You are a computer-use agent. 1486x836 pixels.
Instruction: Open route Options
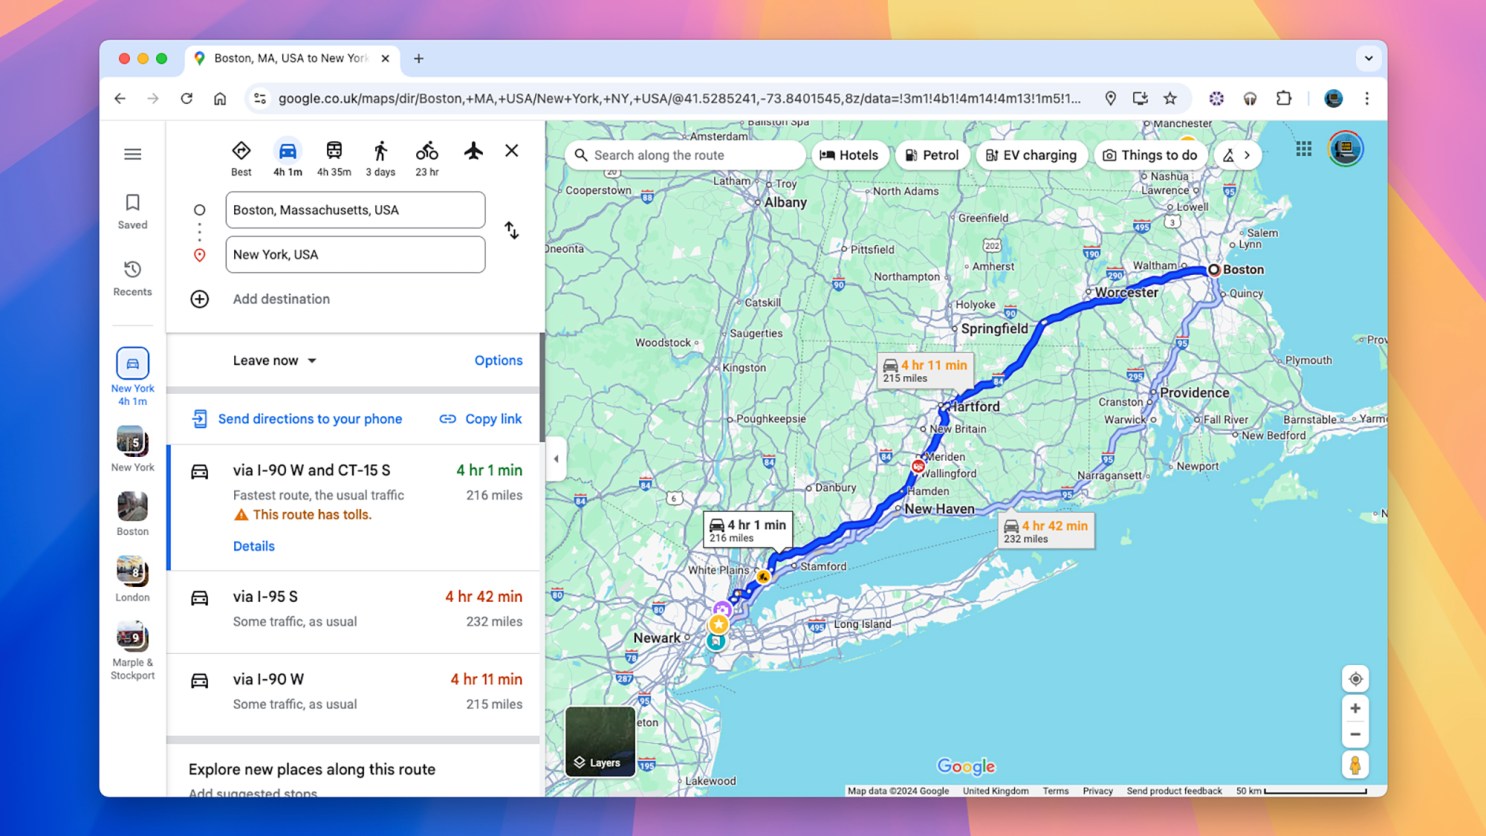(498, 360)
